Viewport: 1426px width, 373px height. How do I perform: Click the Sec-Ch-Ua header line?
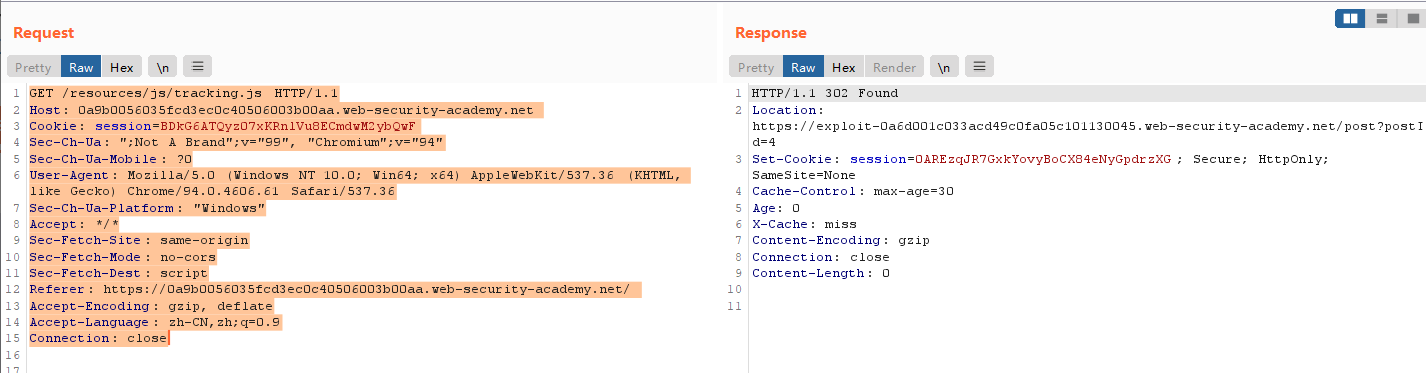tap(237, 143)
